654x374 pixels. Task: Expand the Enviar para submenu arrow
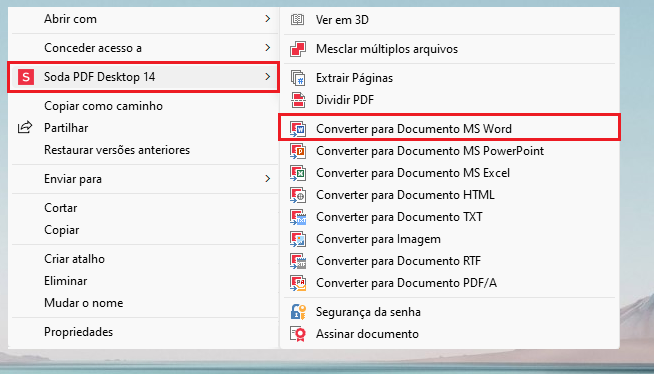coord(267,179)
